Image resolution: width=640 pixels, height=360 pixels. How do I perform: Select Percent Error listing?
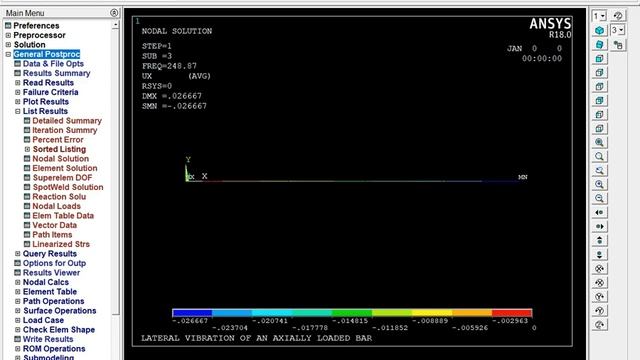click(x=58, y=140)
